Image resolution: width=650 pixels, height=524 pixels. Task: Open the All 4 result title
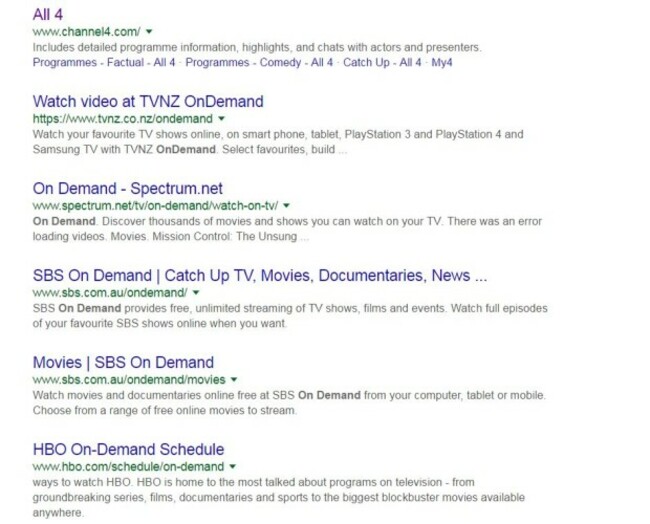[48, 15]
